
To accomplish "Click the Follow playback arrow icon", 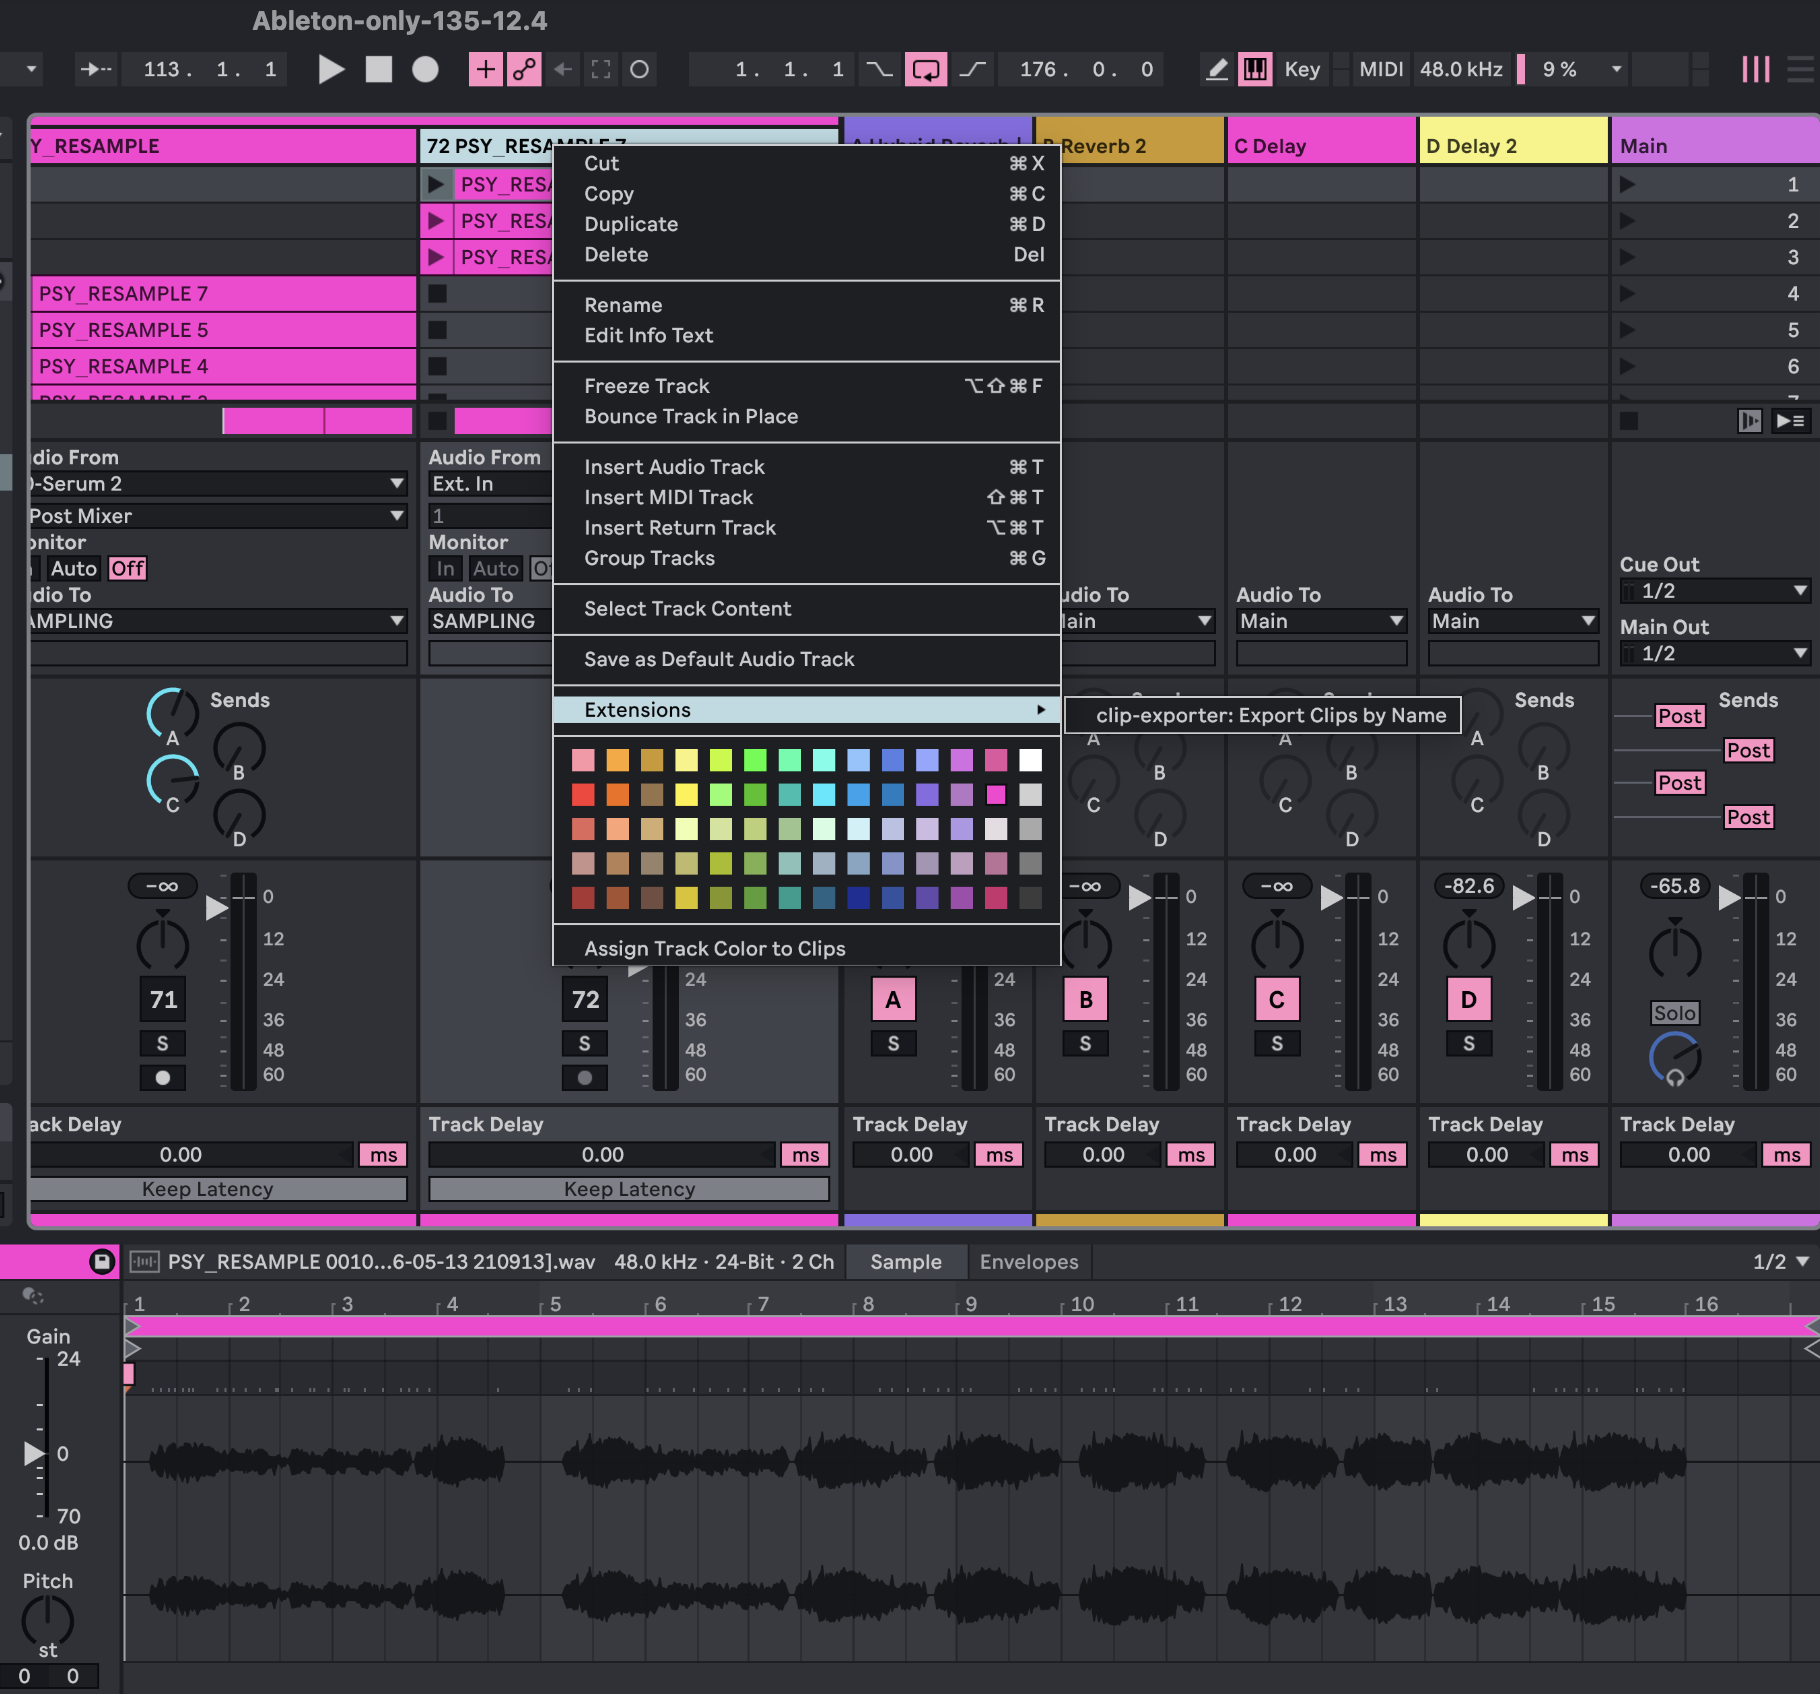I will [97, 69].
